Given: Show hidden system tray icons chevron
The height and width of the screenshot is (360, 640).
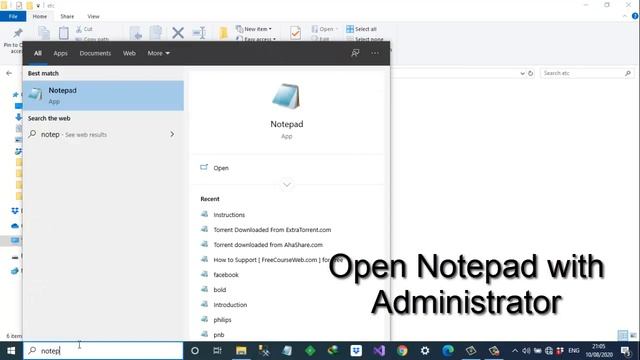Looking at the screenshot, I should (515, 351).
